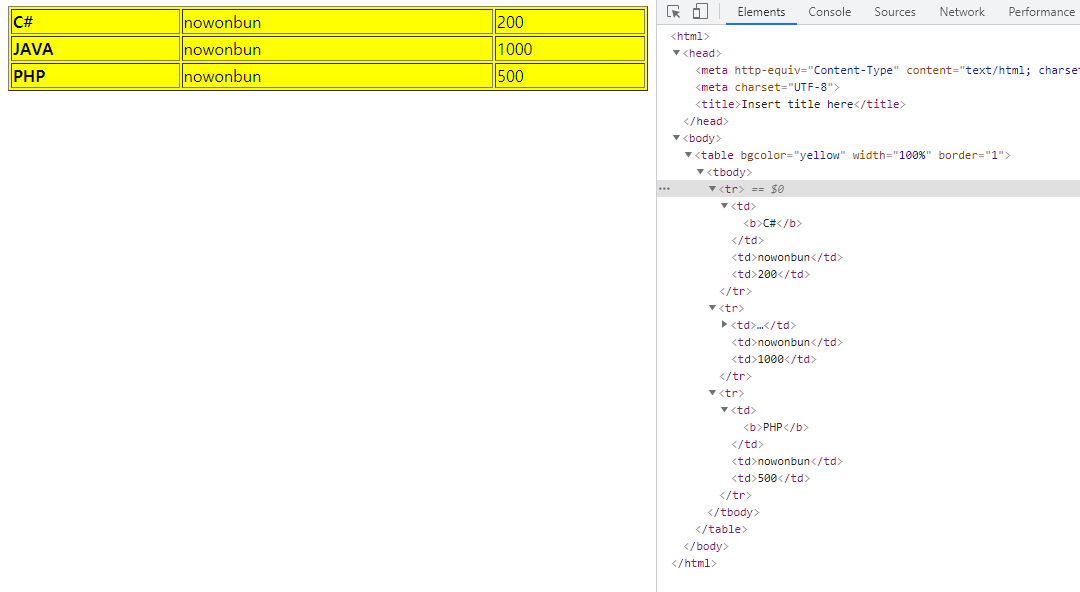Select the <td>200</td> node in DOM tree
The height and width of the screenshot is (592, 1080).
coord(770,274)
